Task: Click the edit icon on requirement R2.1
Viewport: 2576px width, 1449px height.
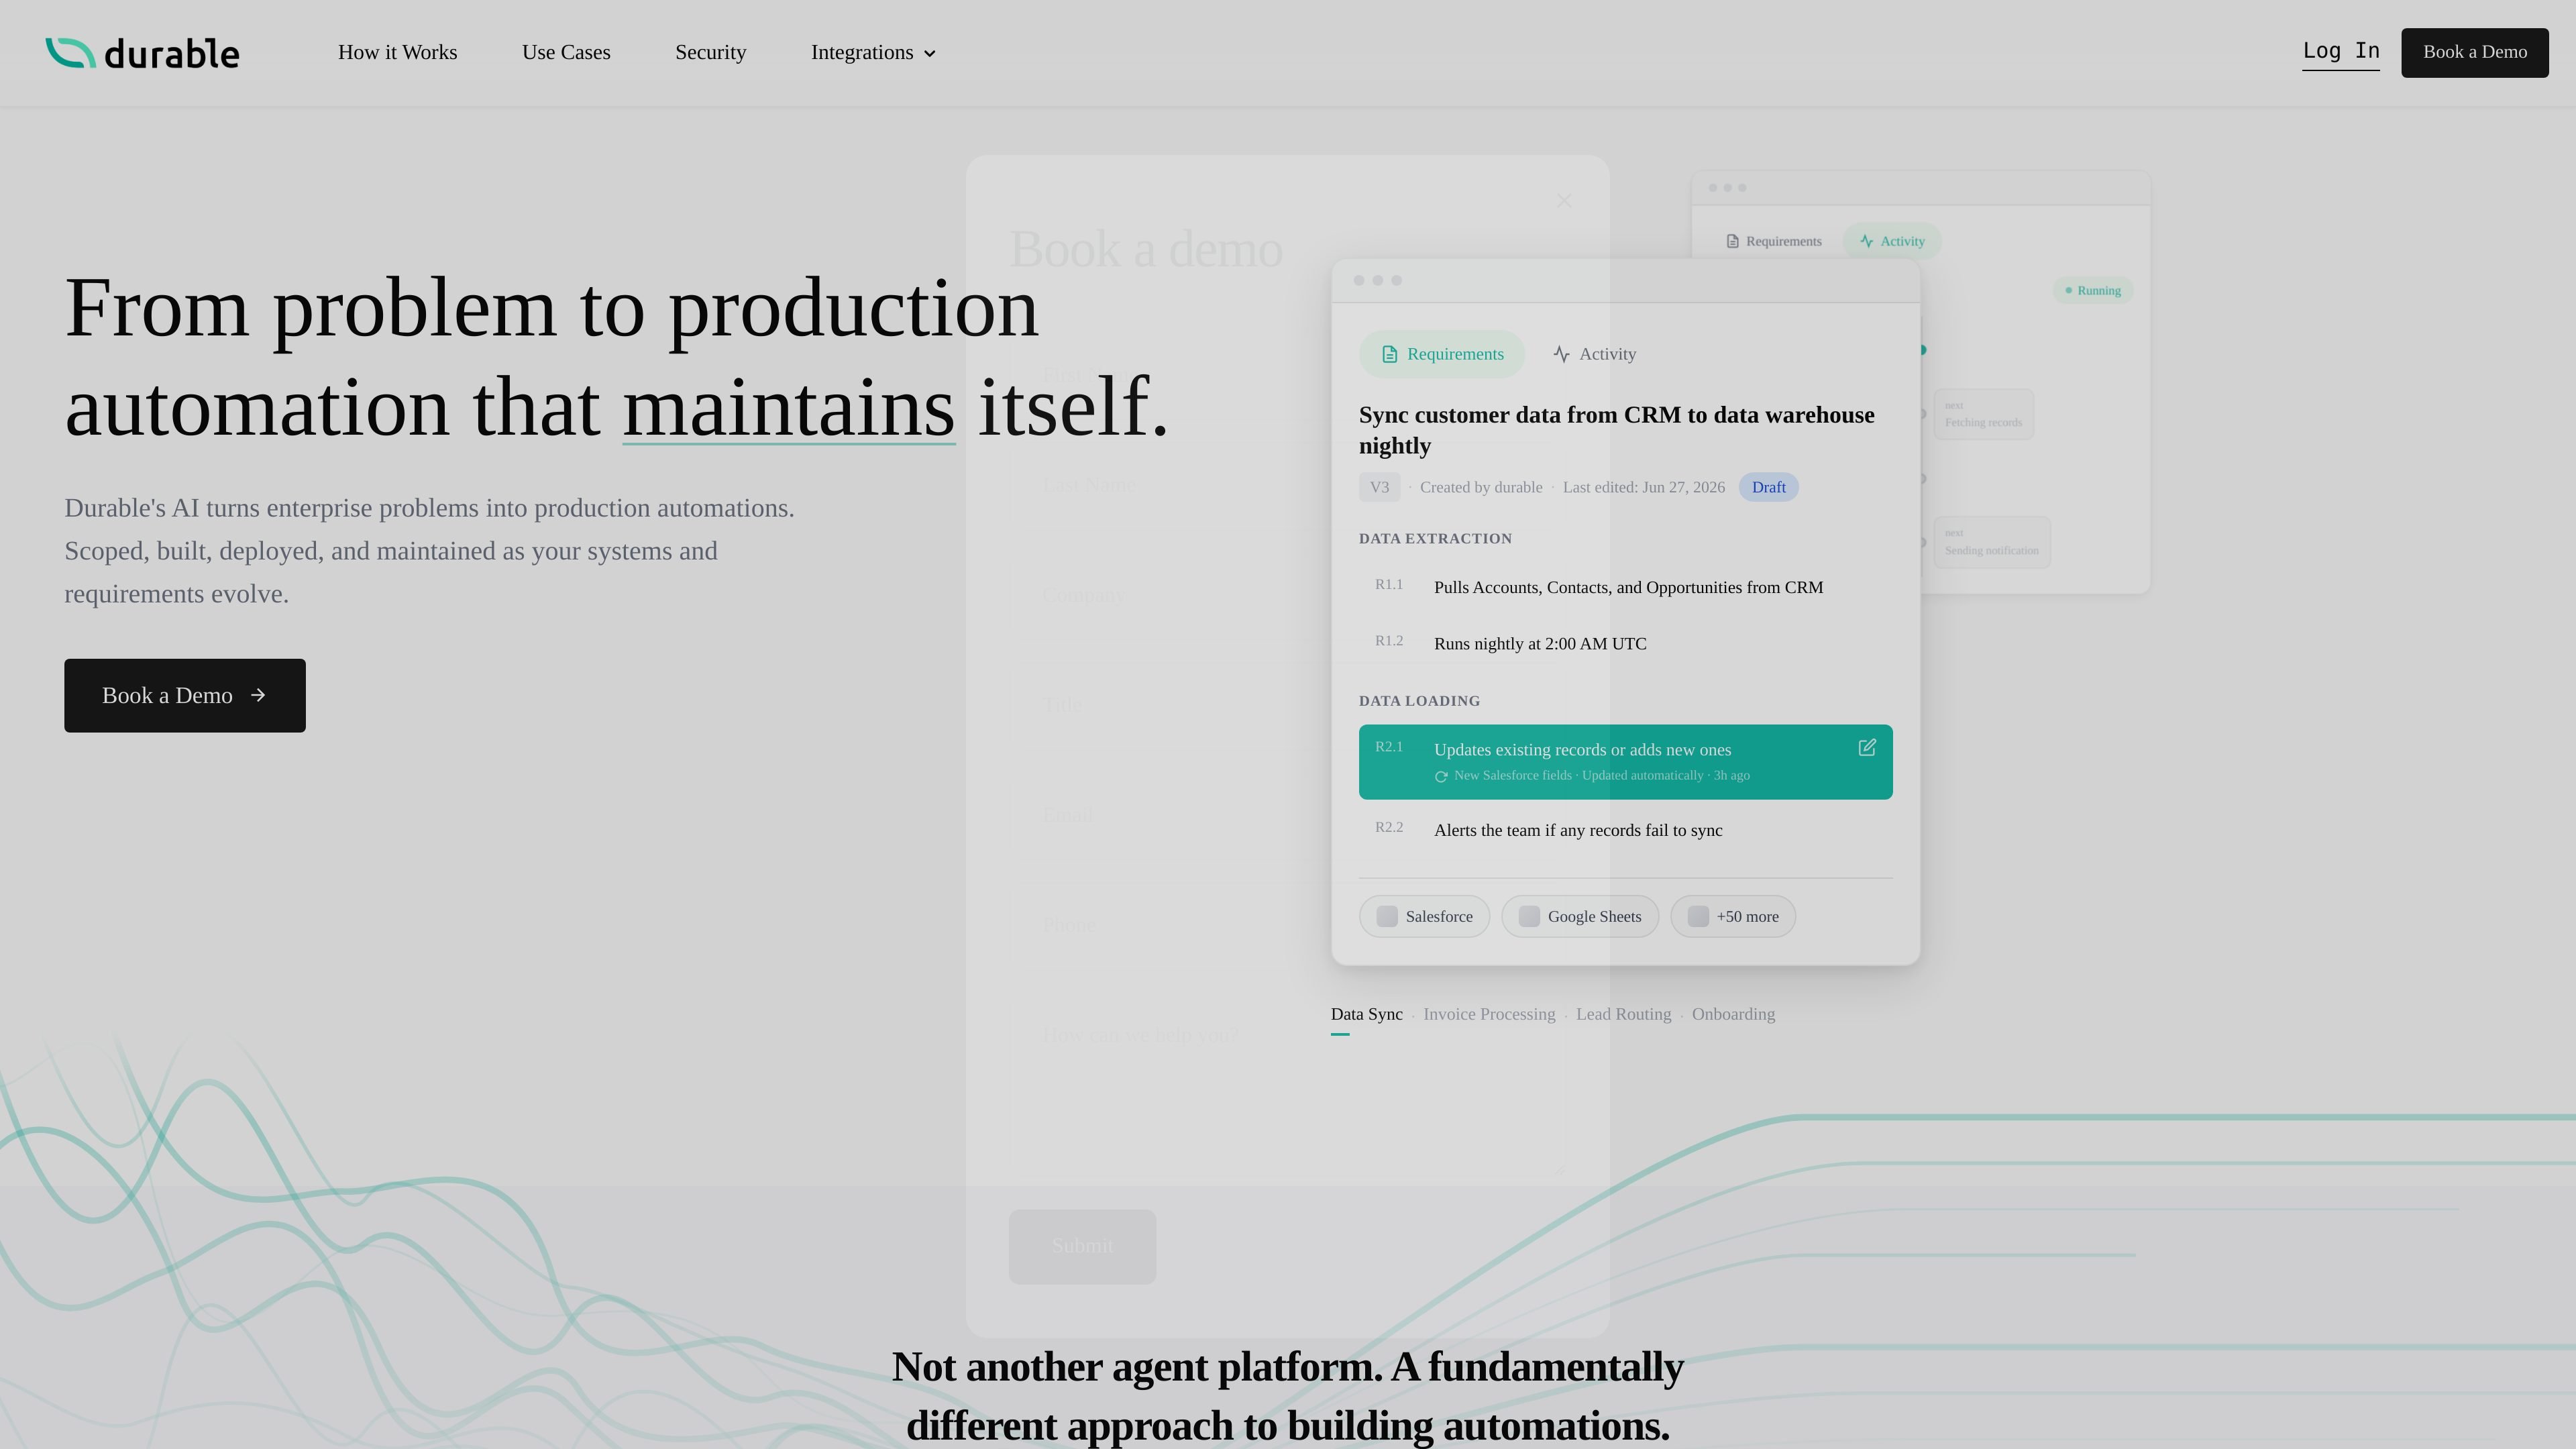Action: click(x=1866, y=748)
